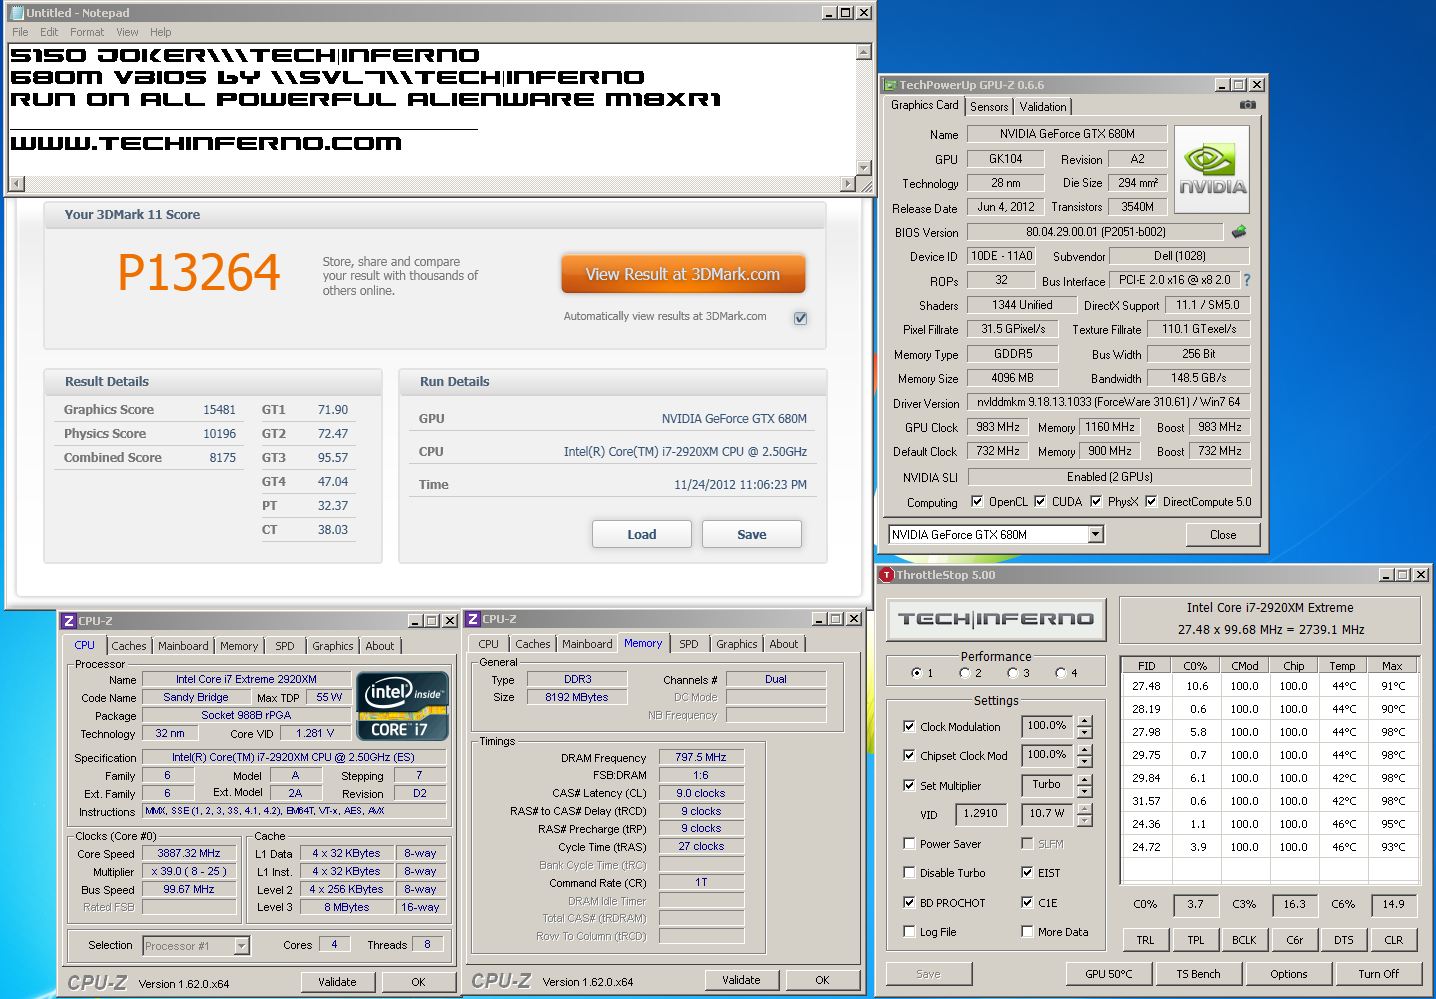Click the Intel Core i7 logo in CPU-Z
The image size is (1436, 999).
[402, 706]
